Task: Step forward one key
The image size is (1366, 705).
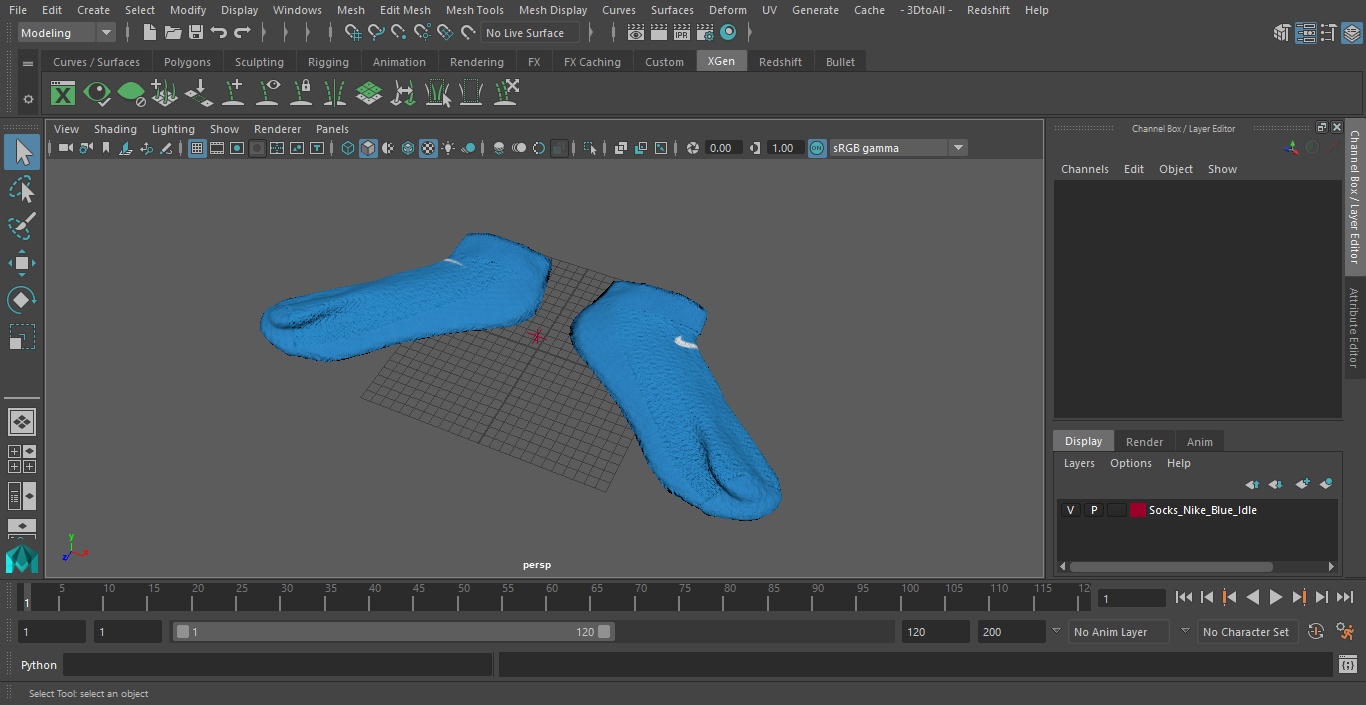Action: [1298, 597]
